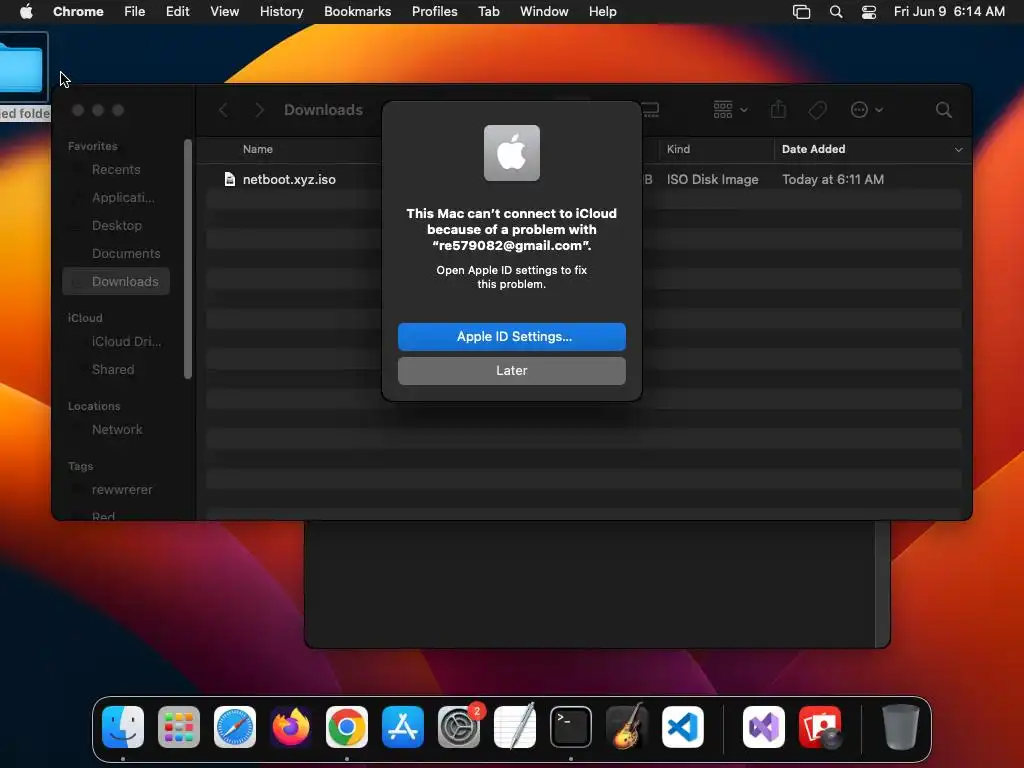Select Desktop in Finder sidebar

point(116,226)
